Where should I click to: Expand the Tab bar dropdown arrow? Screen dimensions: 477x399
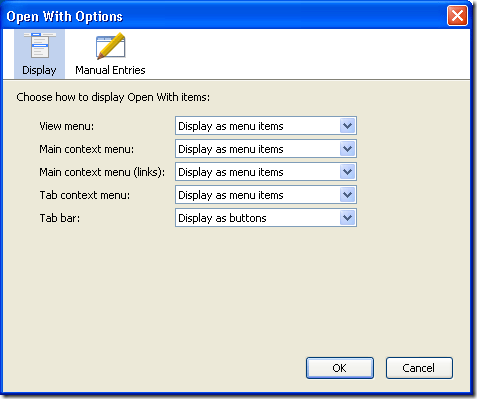click(x=347, y=218)
